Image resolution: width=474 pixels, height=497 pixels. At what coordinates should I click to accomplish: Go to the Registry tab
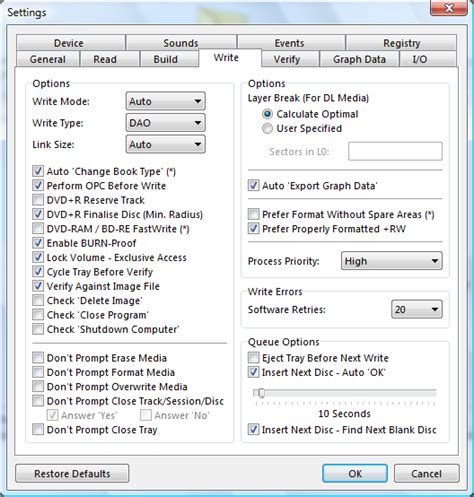coord(401,43)
